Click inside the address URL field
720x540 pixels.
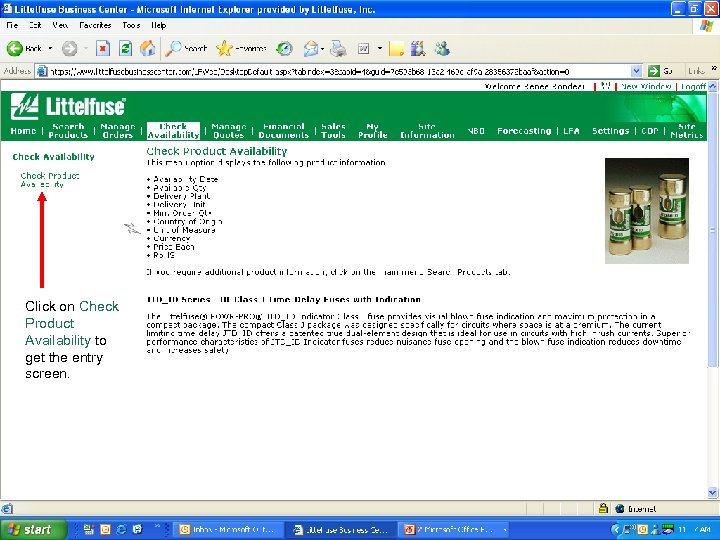click(x=339, y=71)
